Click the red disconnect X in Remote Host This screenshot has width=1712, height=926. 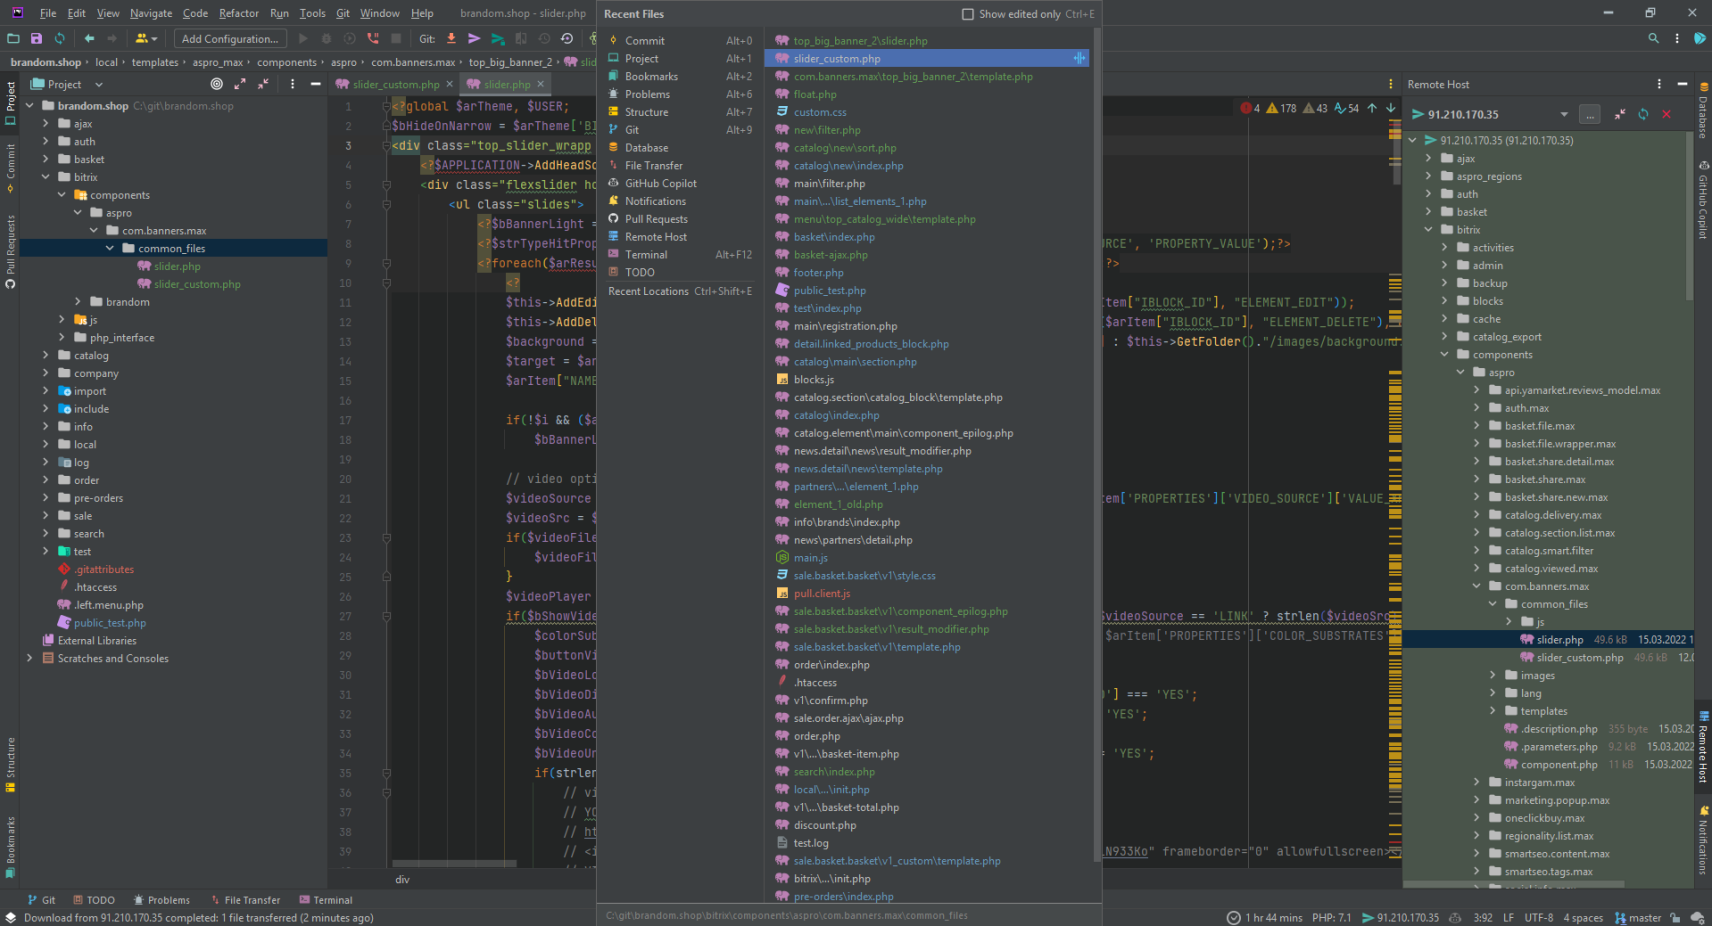[1666, 114]
